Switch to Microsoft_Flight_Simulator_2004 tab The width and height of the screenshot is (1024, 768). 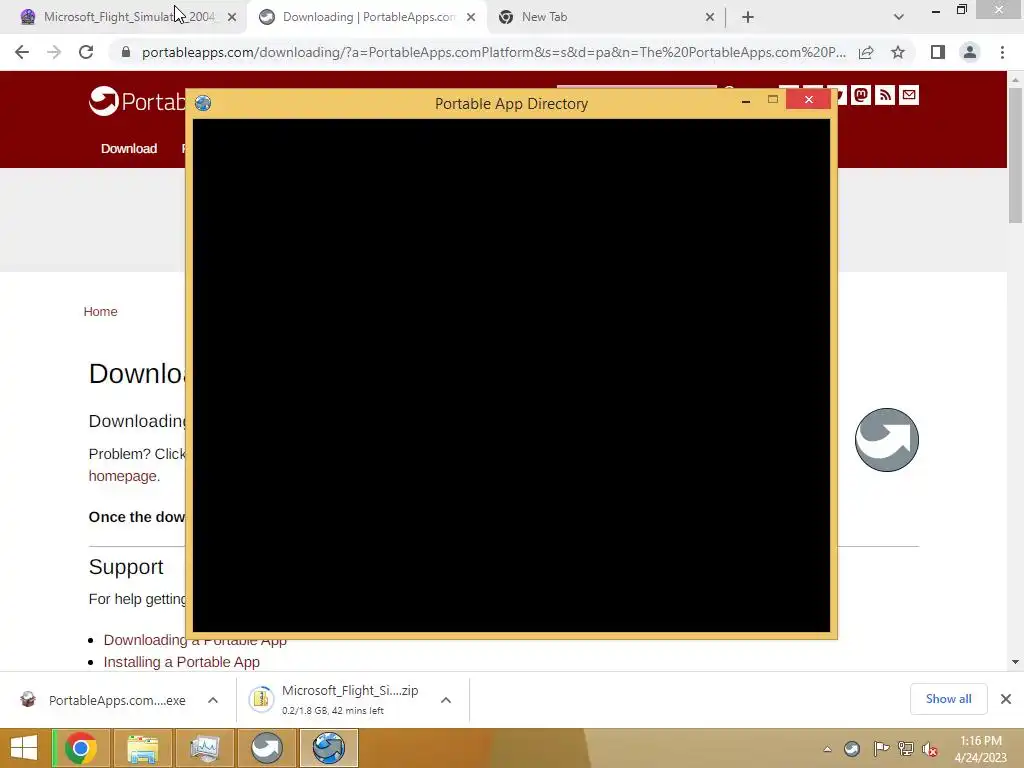click(x=128, y=17)
